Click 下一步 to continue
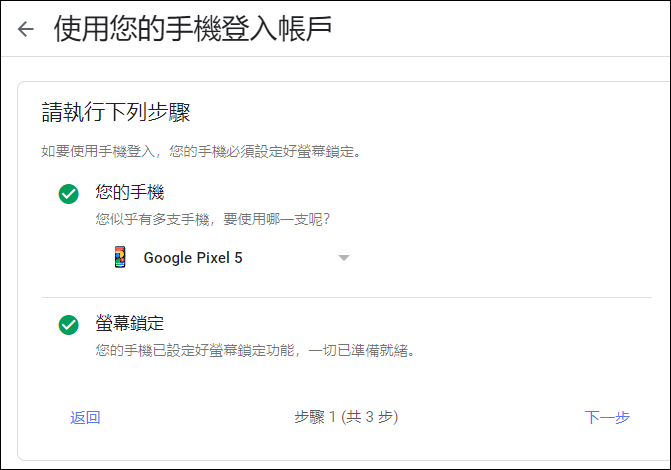 tap(607, 417)
